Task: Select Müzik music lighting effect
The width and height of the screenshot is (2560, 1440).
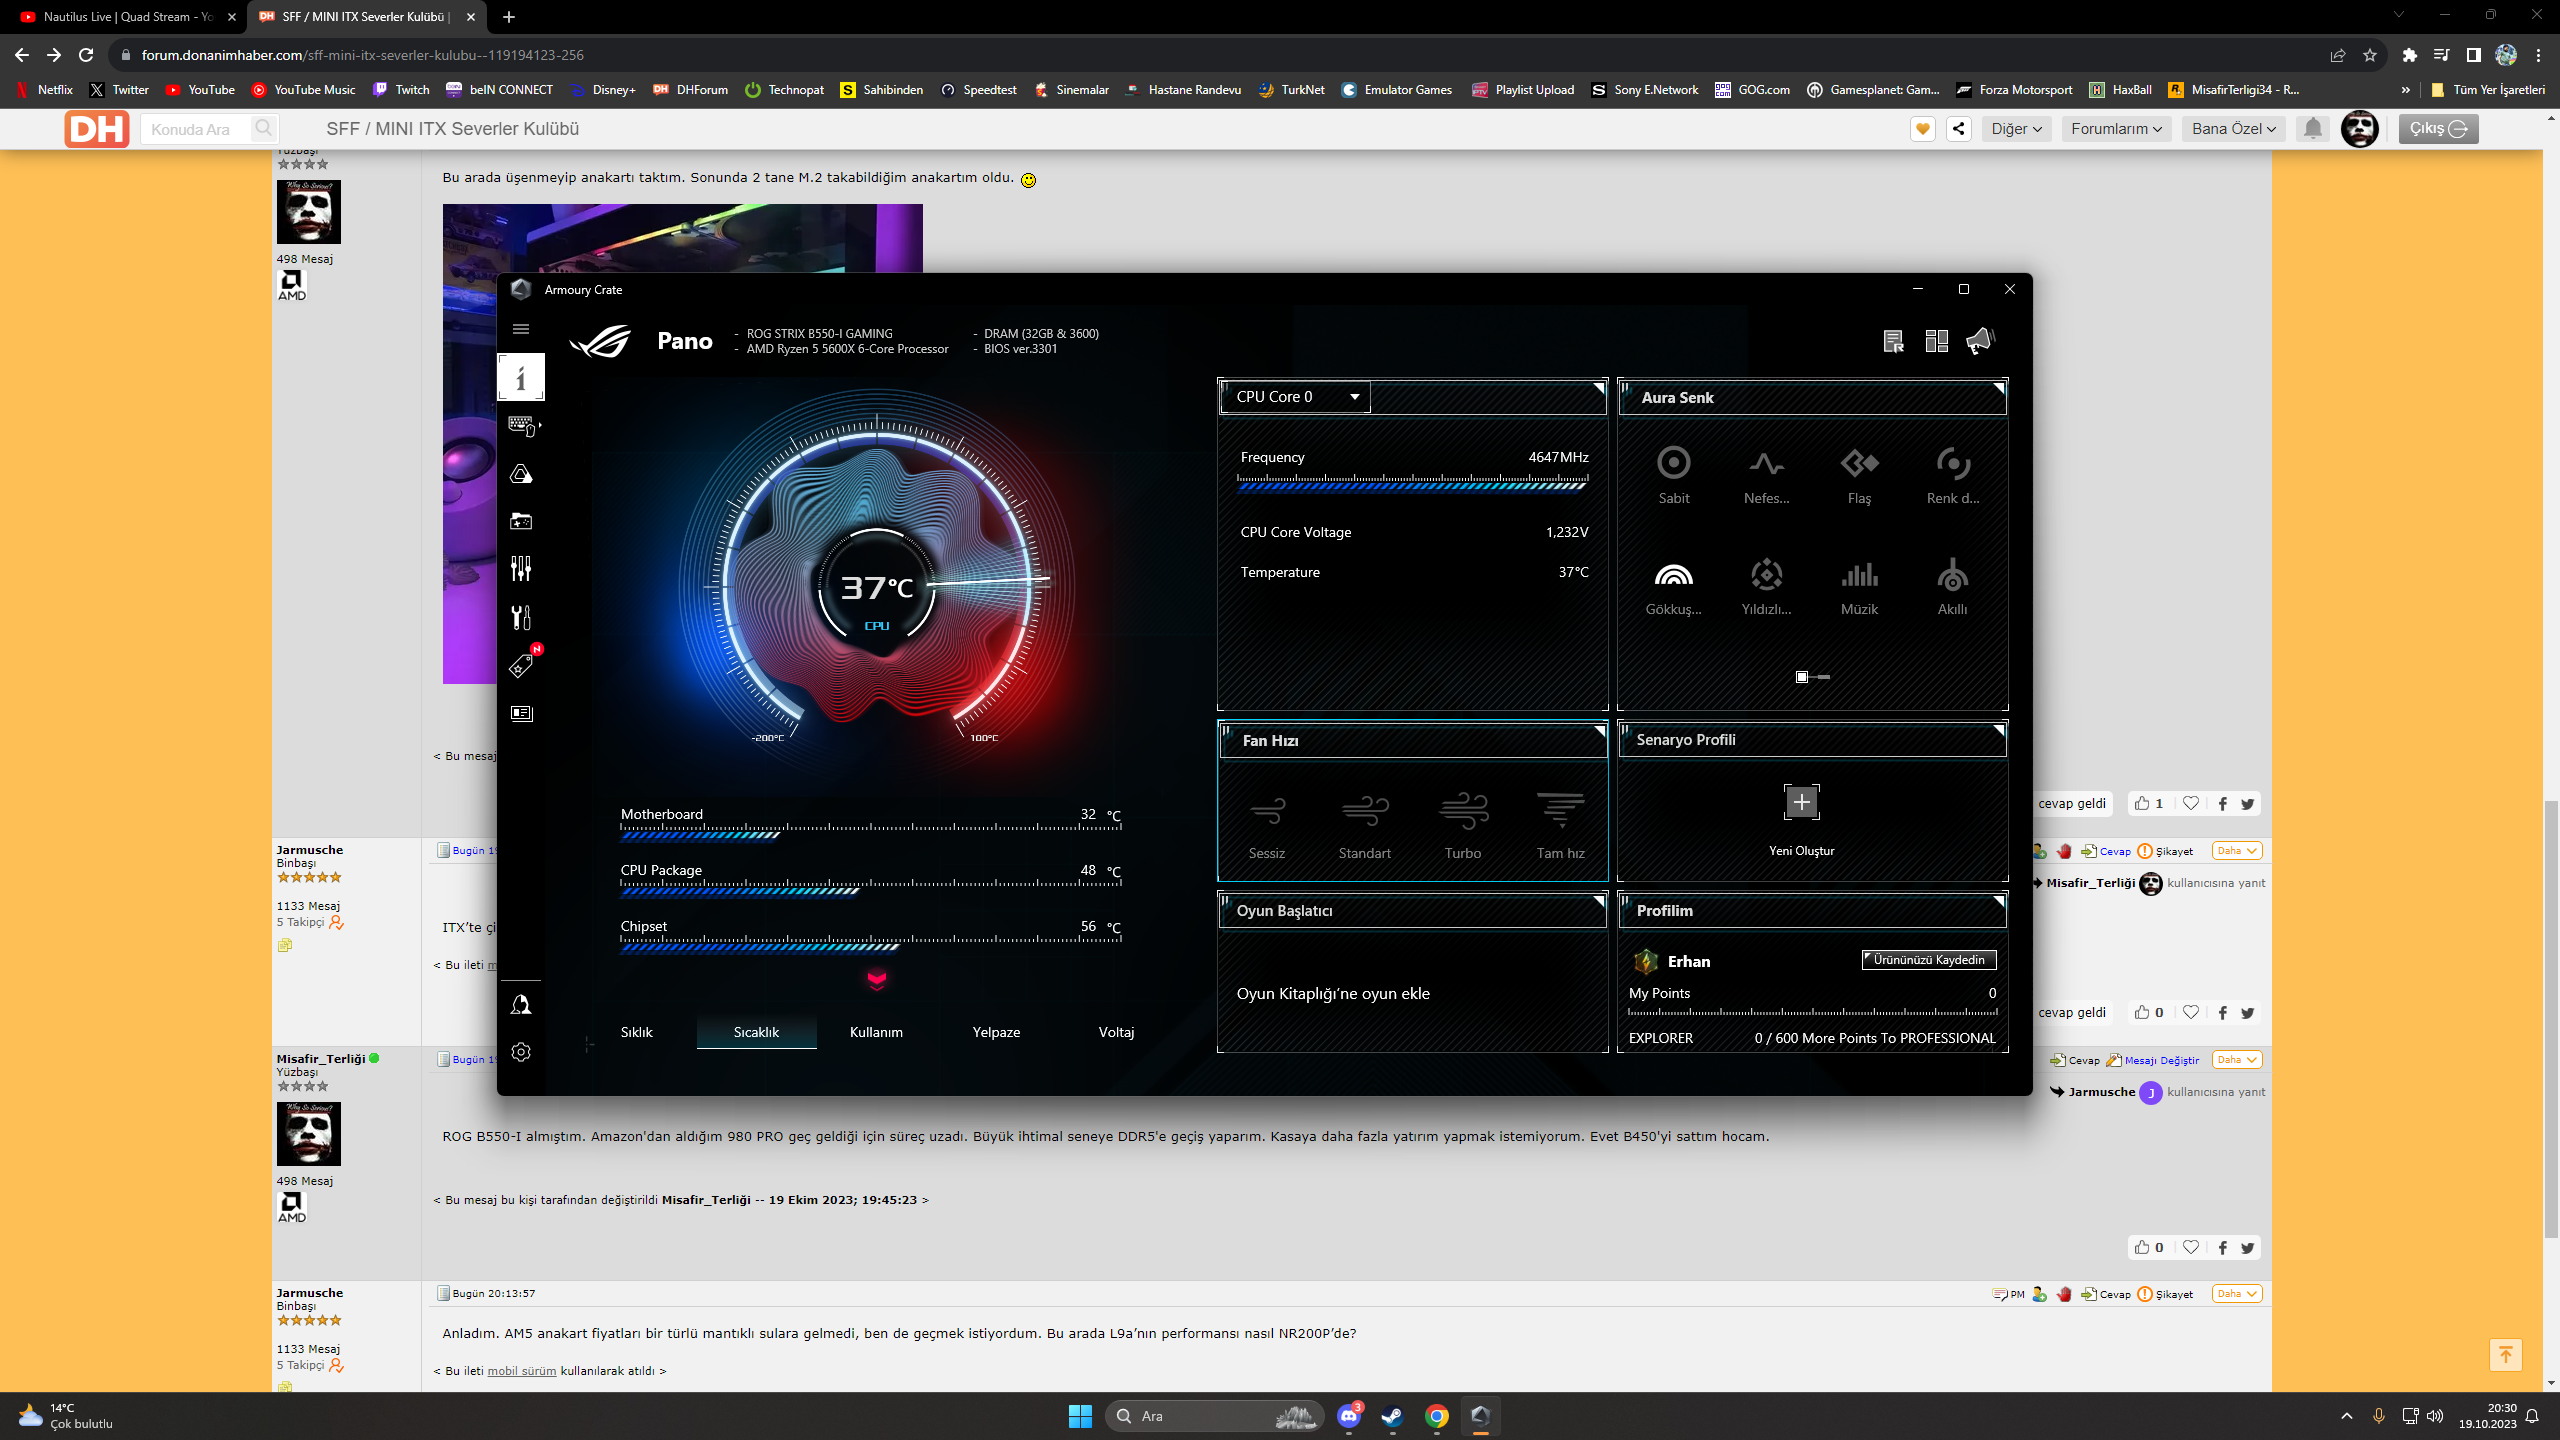Action: coord(1859,586)
